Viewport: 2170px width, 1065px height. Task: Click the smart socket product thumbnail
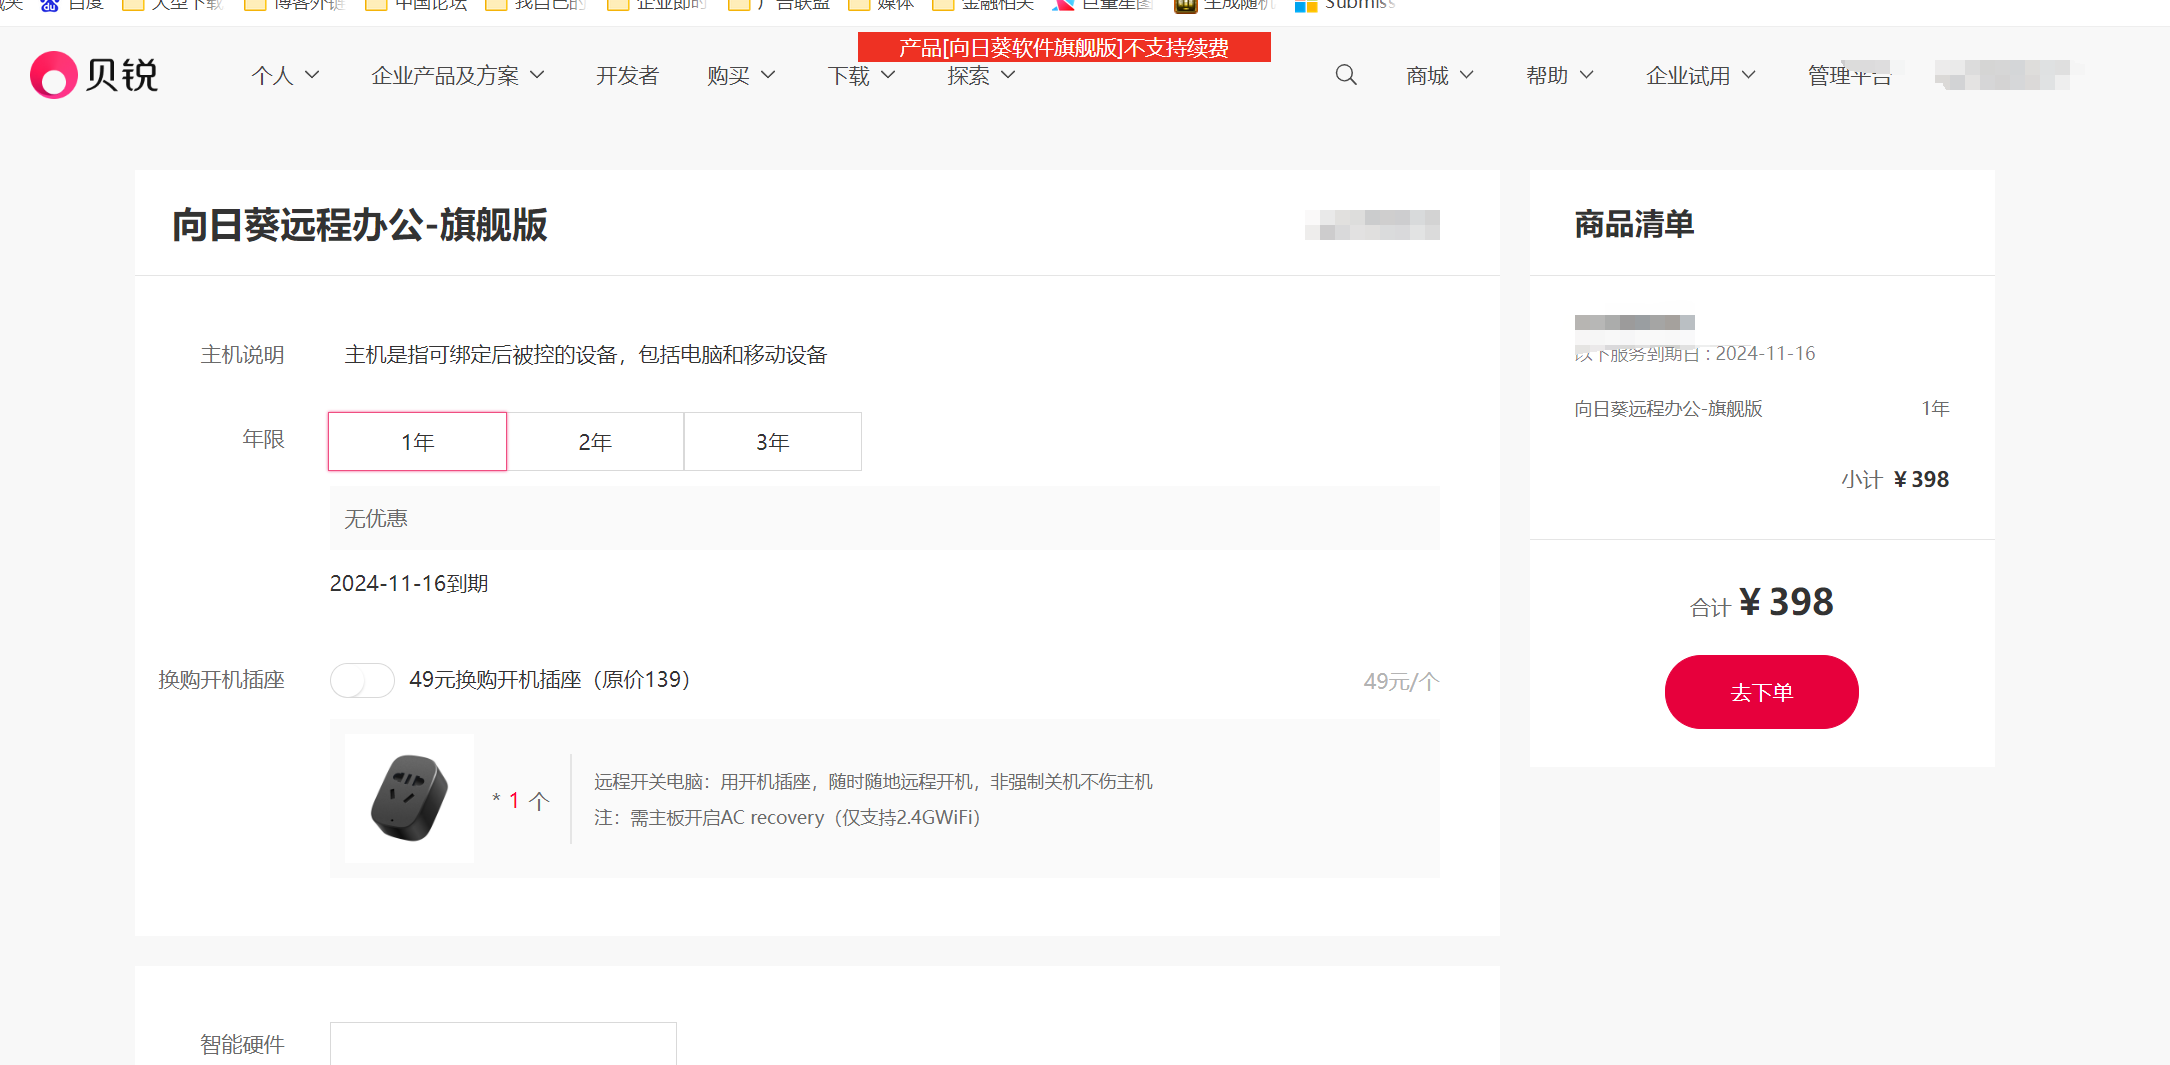point(409,798)
